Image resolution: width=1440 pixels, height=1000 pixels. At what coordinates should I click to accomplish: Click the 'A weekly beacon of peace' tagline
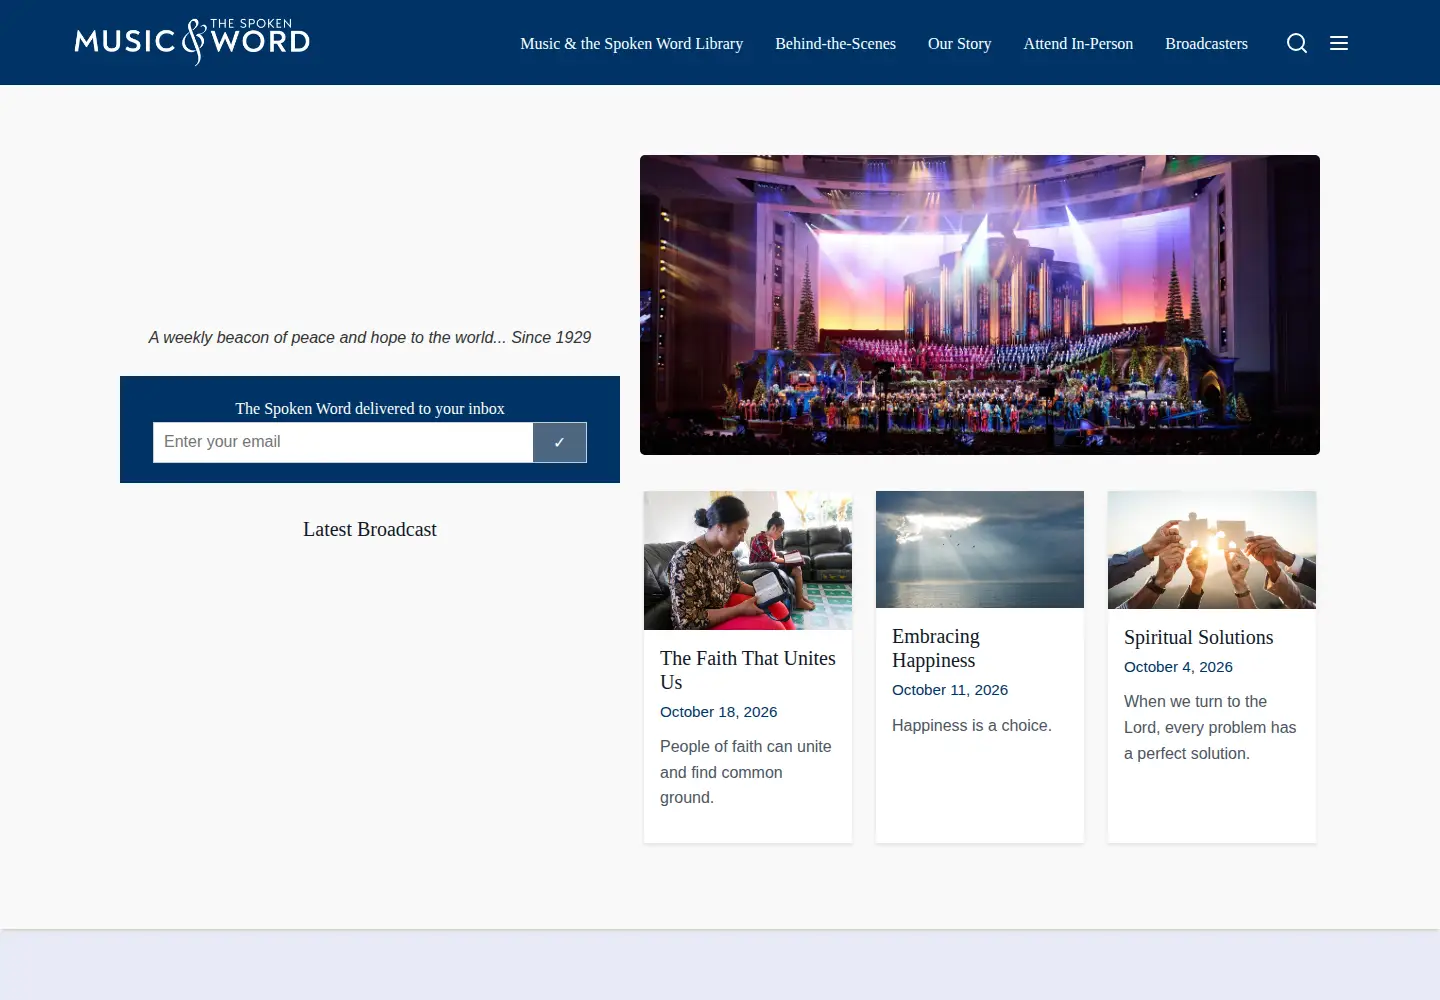370,338
